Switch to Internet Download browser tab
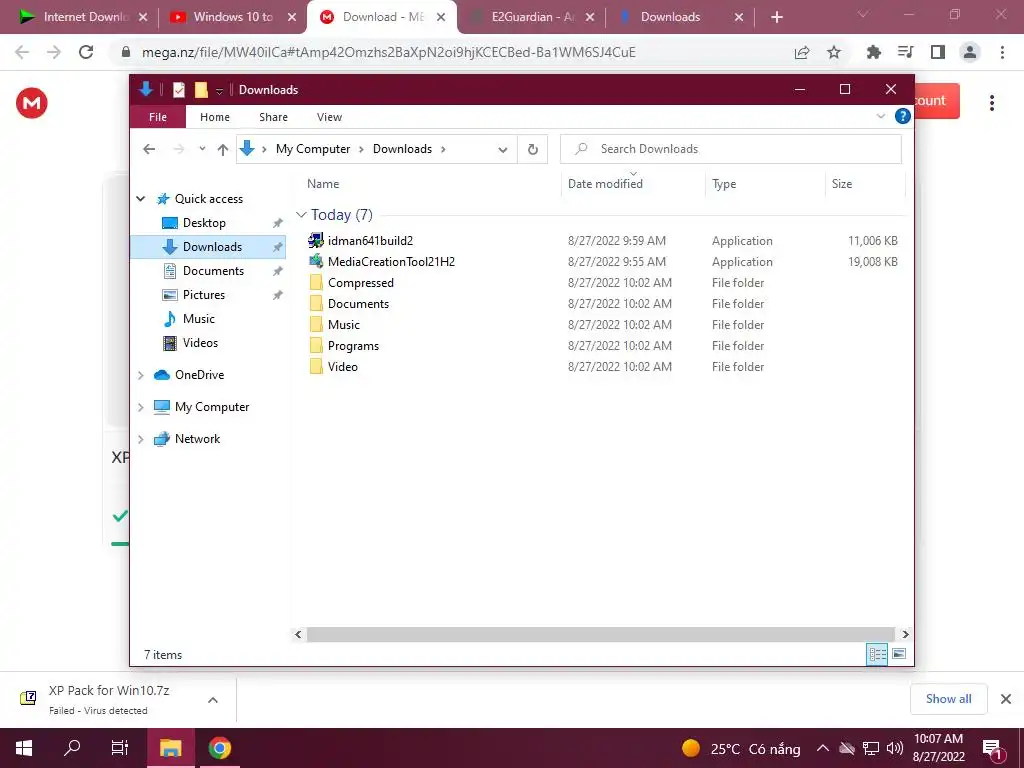 [x=82, y=17]
